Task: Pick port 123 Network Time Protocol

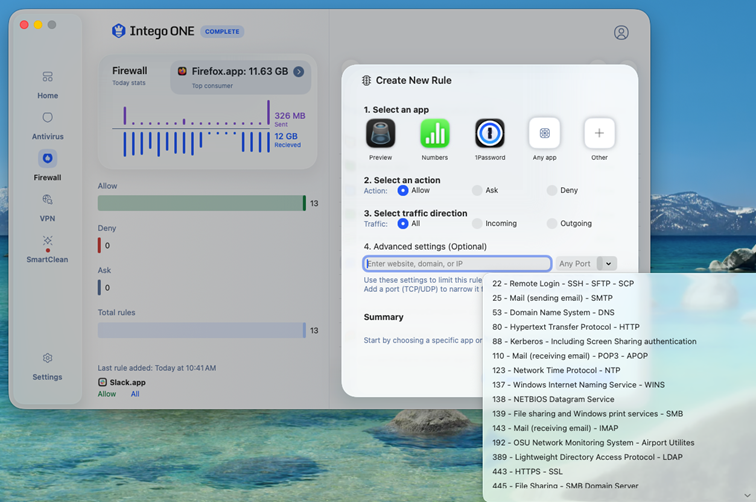Action: point(556,370)
